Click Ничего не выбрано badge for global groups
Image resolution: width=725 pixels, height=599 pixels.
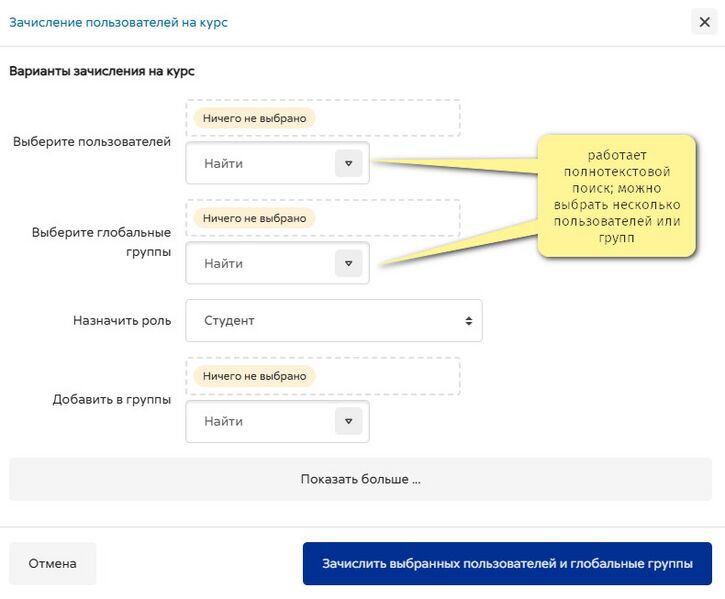[254, 218]
